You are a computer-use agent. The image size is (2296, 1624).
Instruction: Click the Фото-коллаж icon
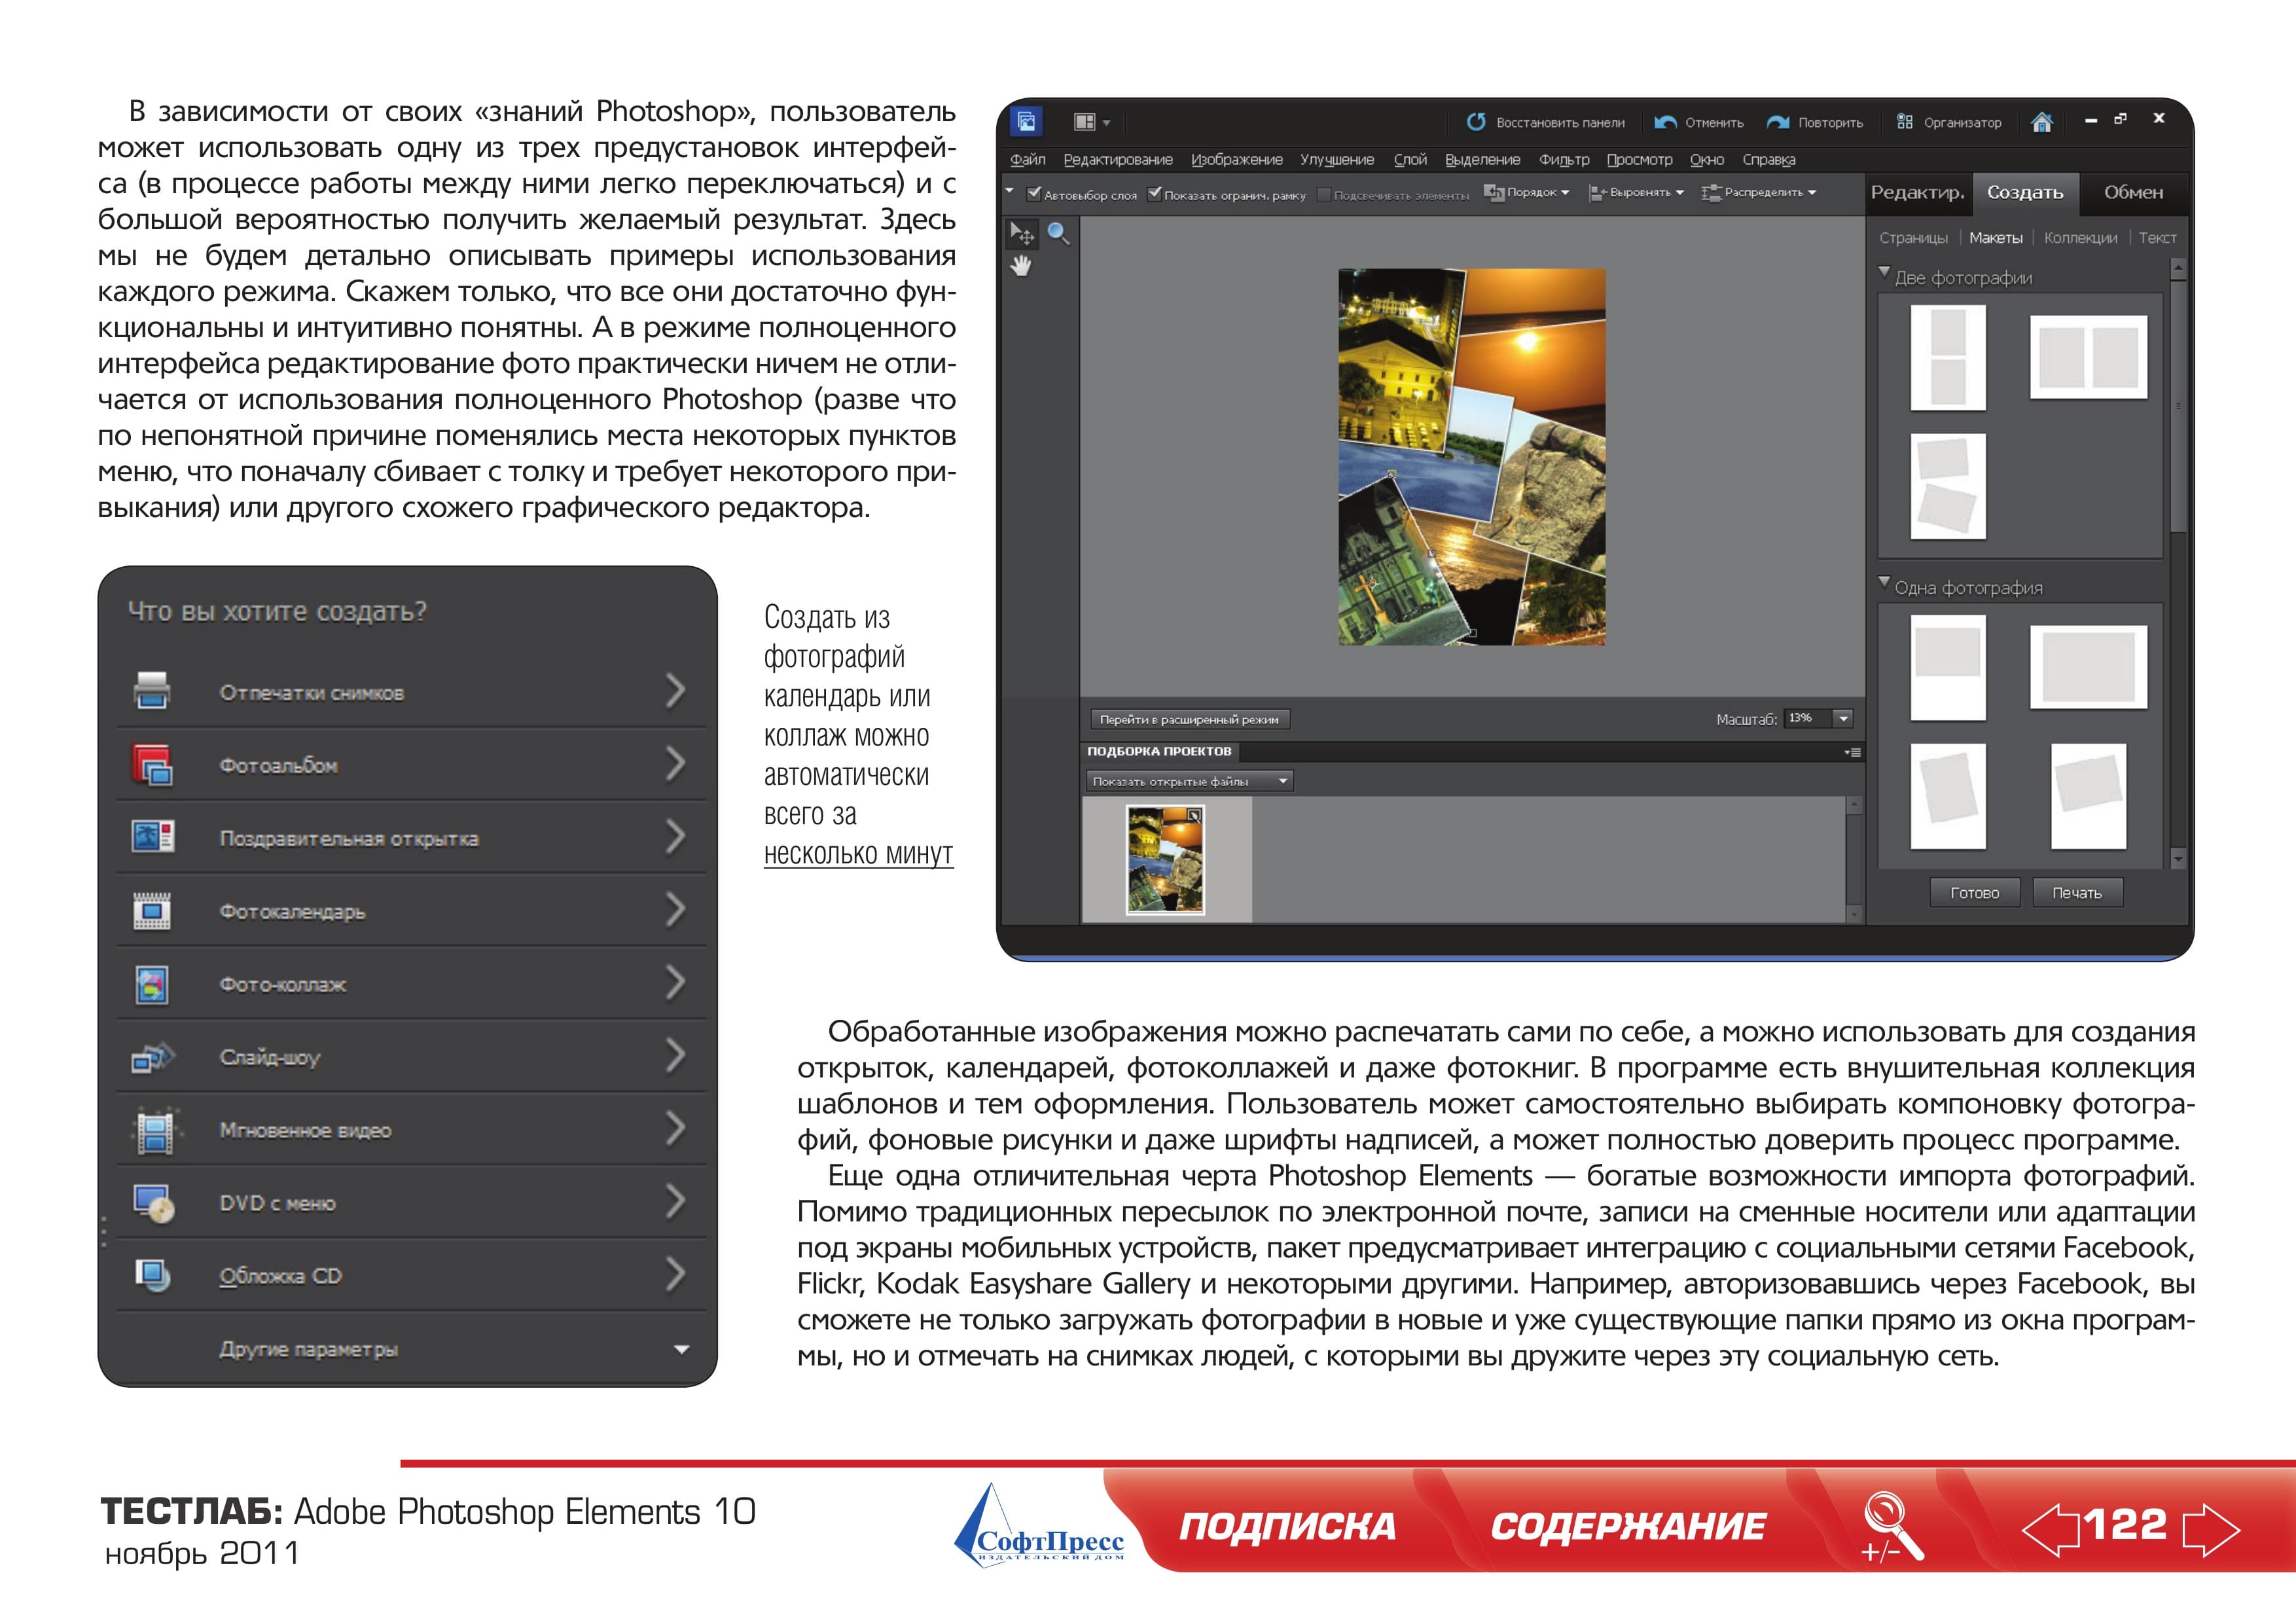(152, 984)
